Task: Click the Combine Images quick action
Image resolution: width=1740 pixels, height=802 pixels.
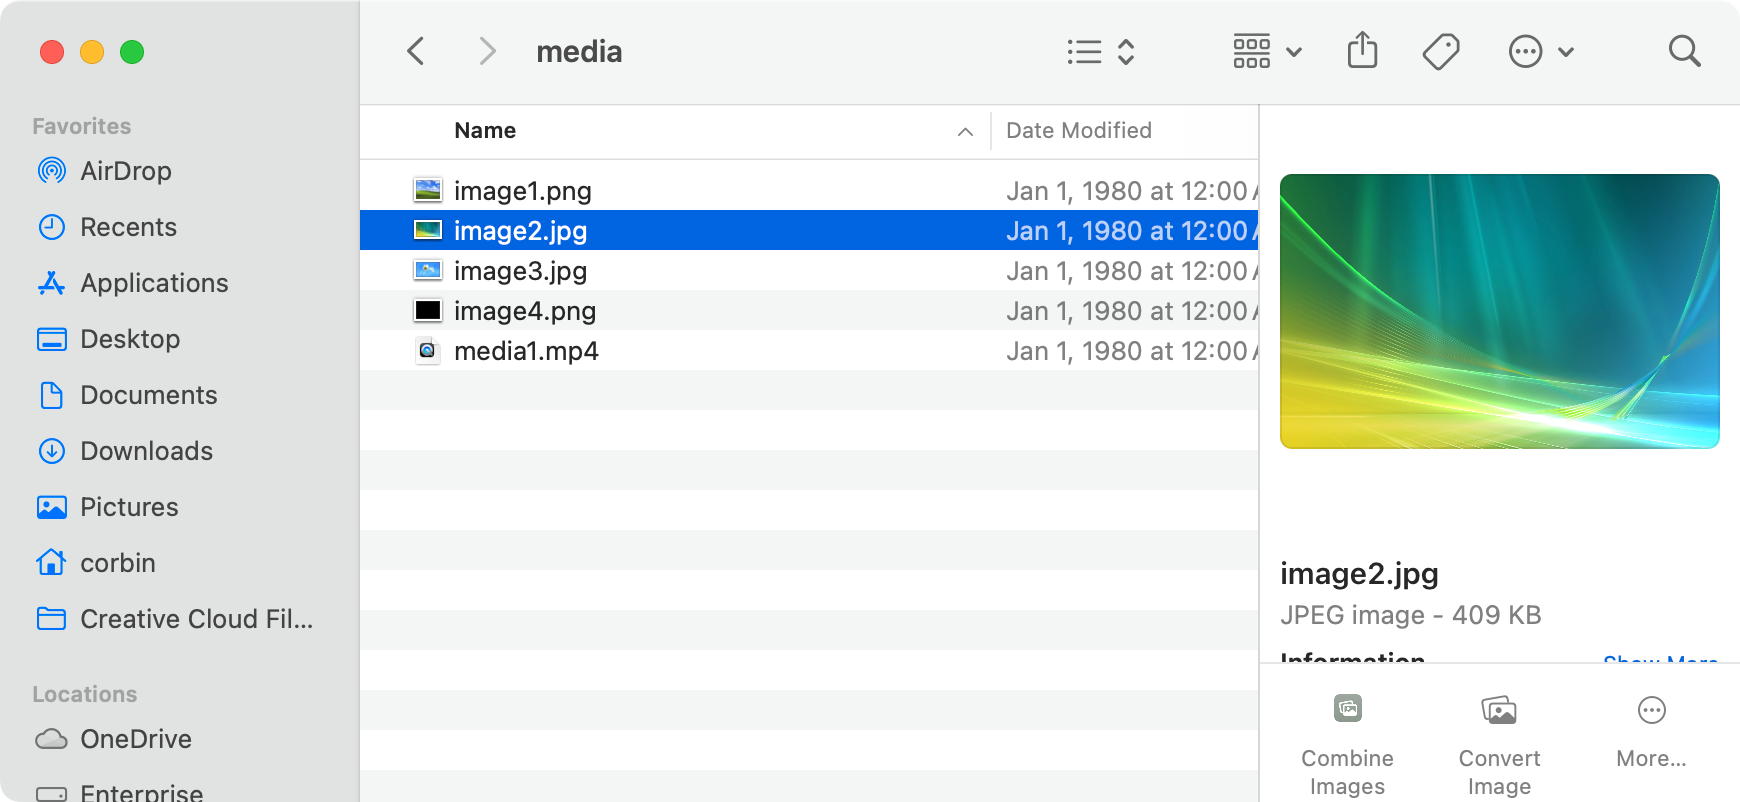Action: 1347,745
